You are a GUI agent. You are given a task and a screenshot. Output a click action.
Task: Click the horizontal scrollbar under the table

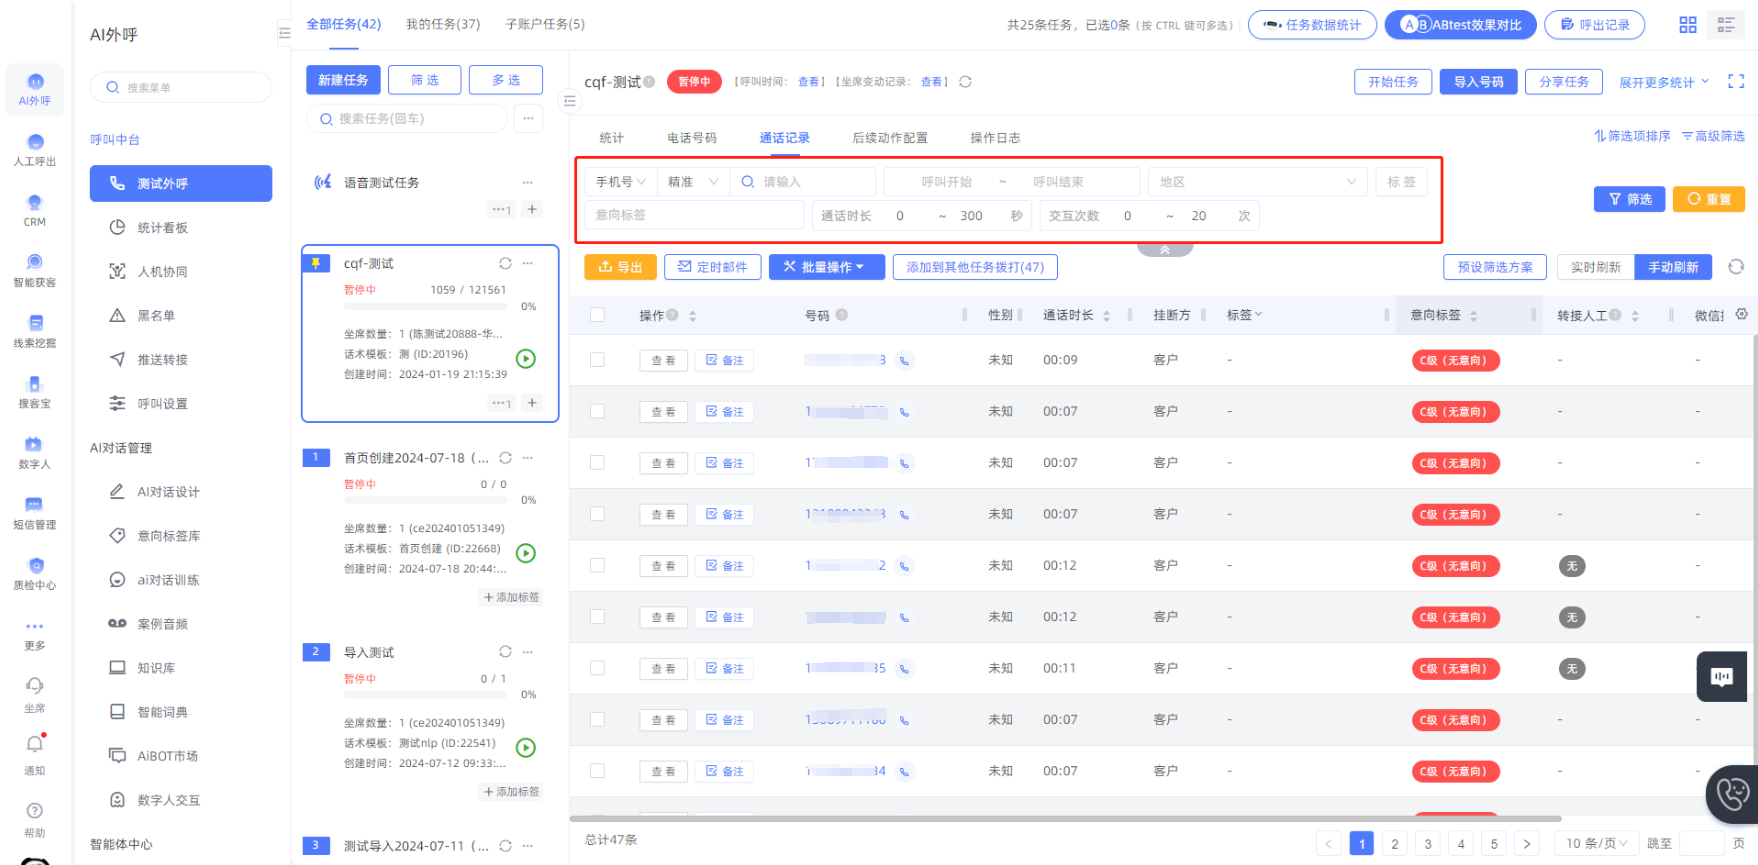coord(1065,818)
